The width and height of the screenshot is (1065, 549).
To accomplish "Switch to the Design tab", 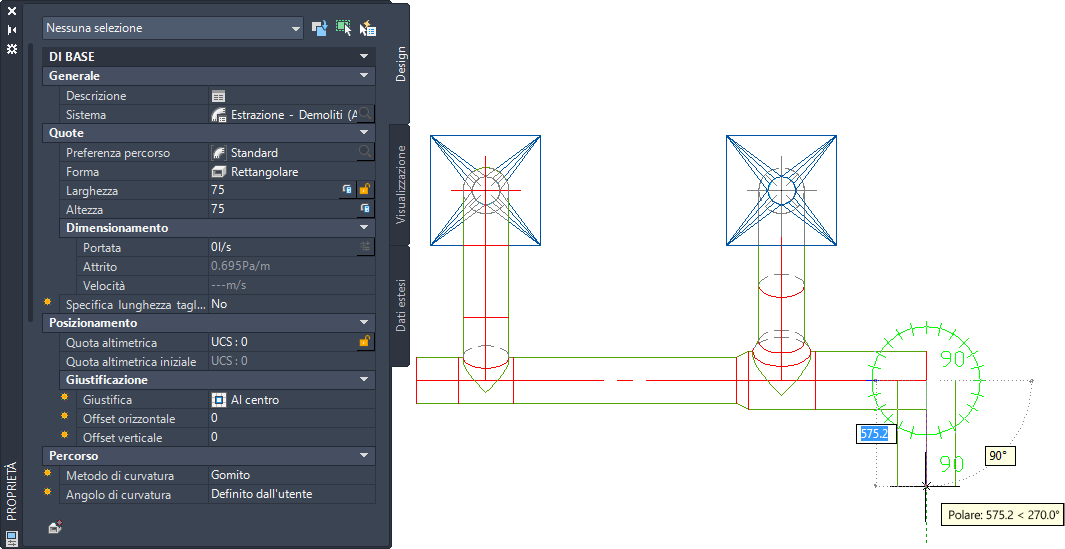I will coord(401,64).
